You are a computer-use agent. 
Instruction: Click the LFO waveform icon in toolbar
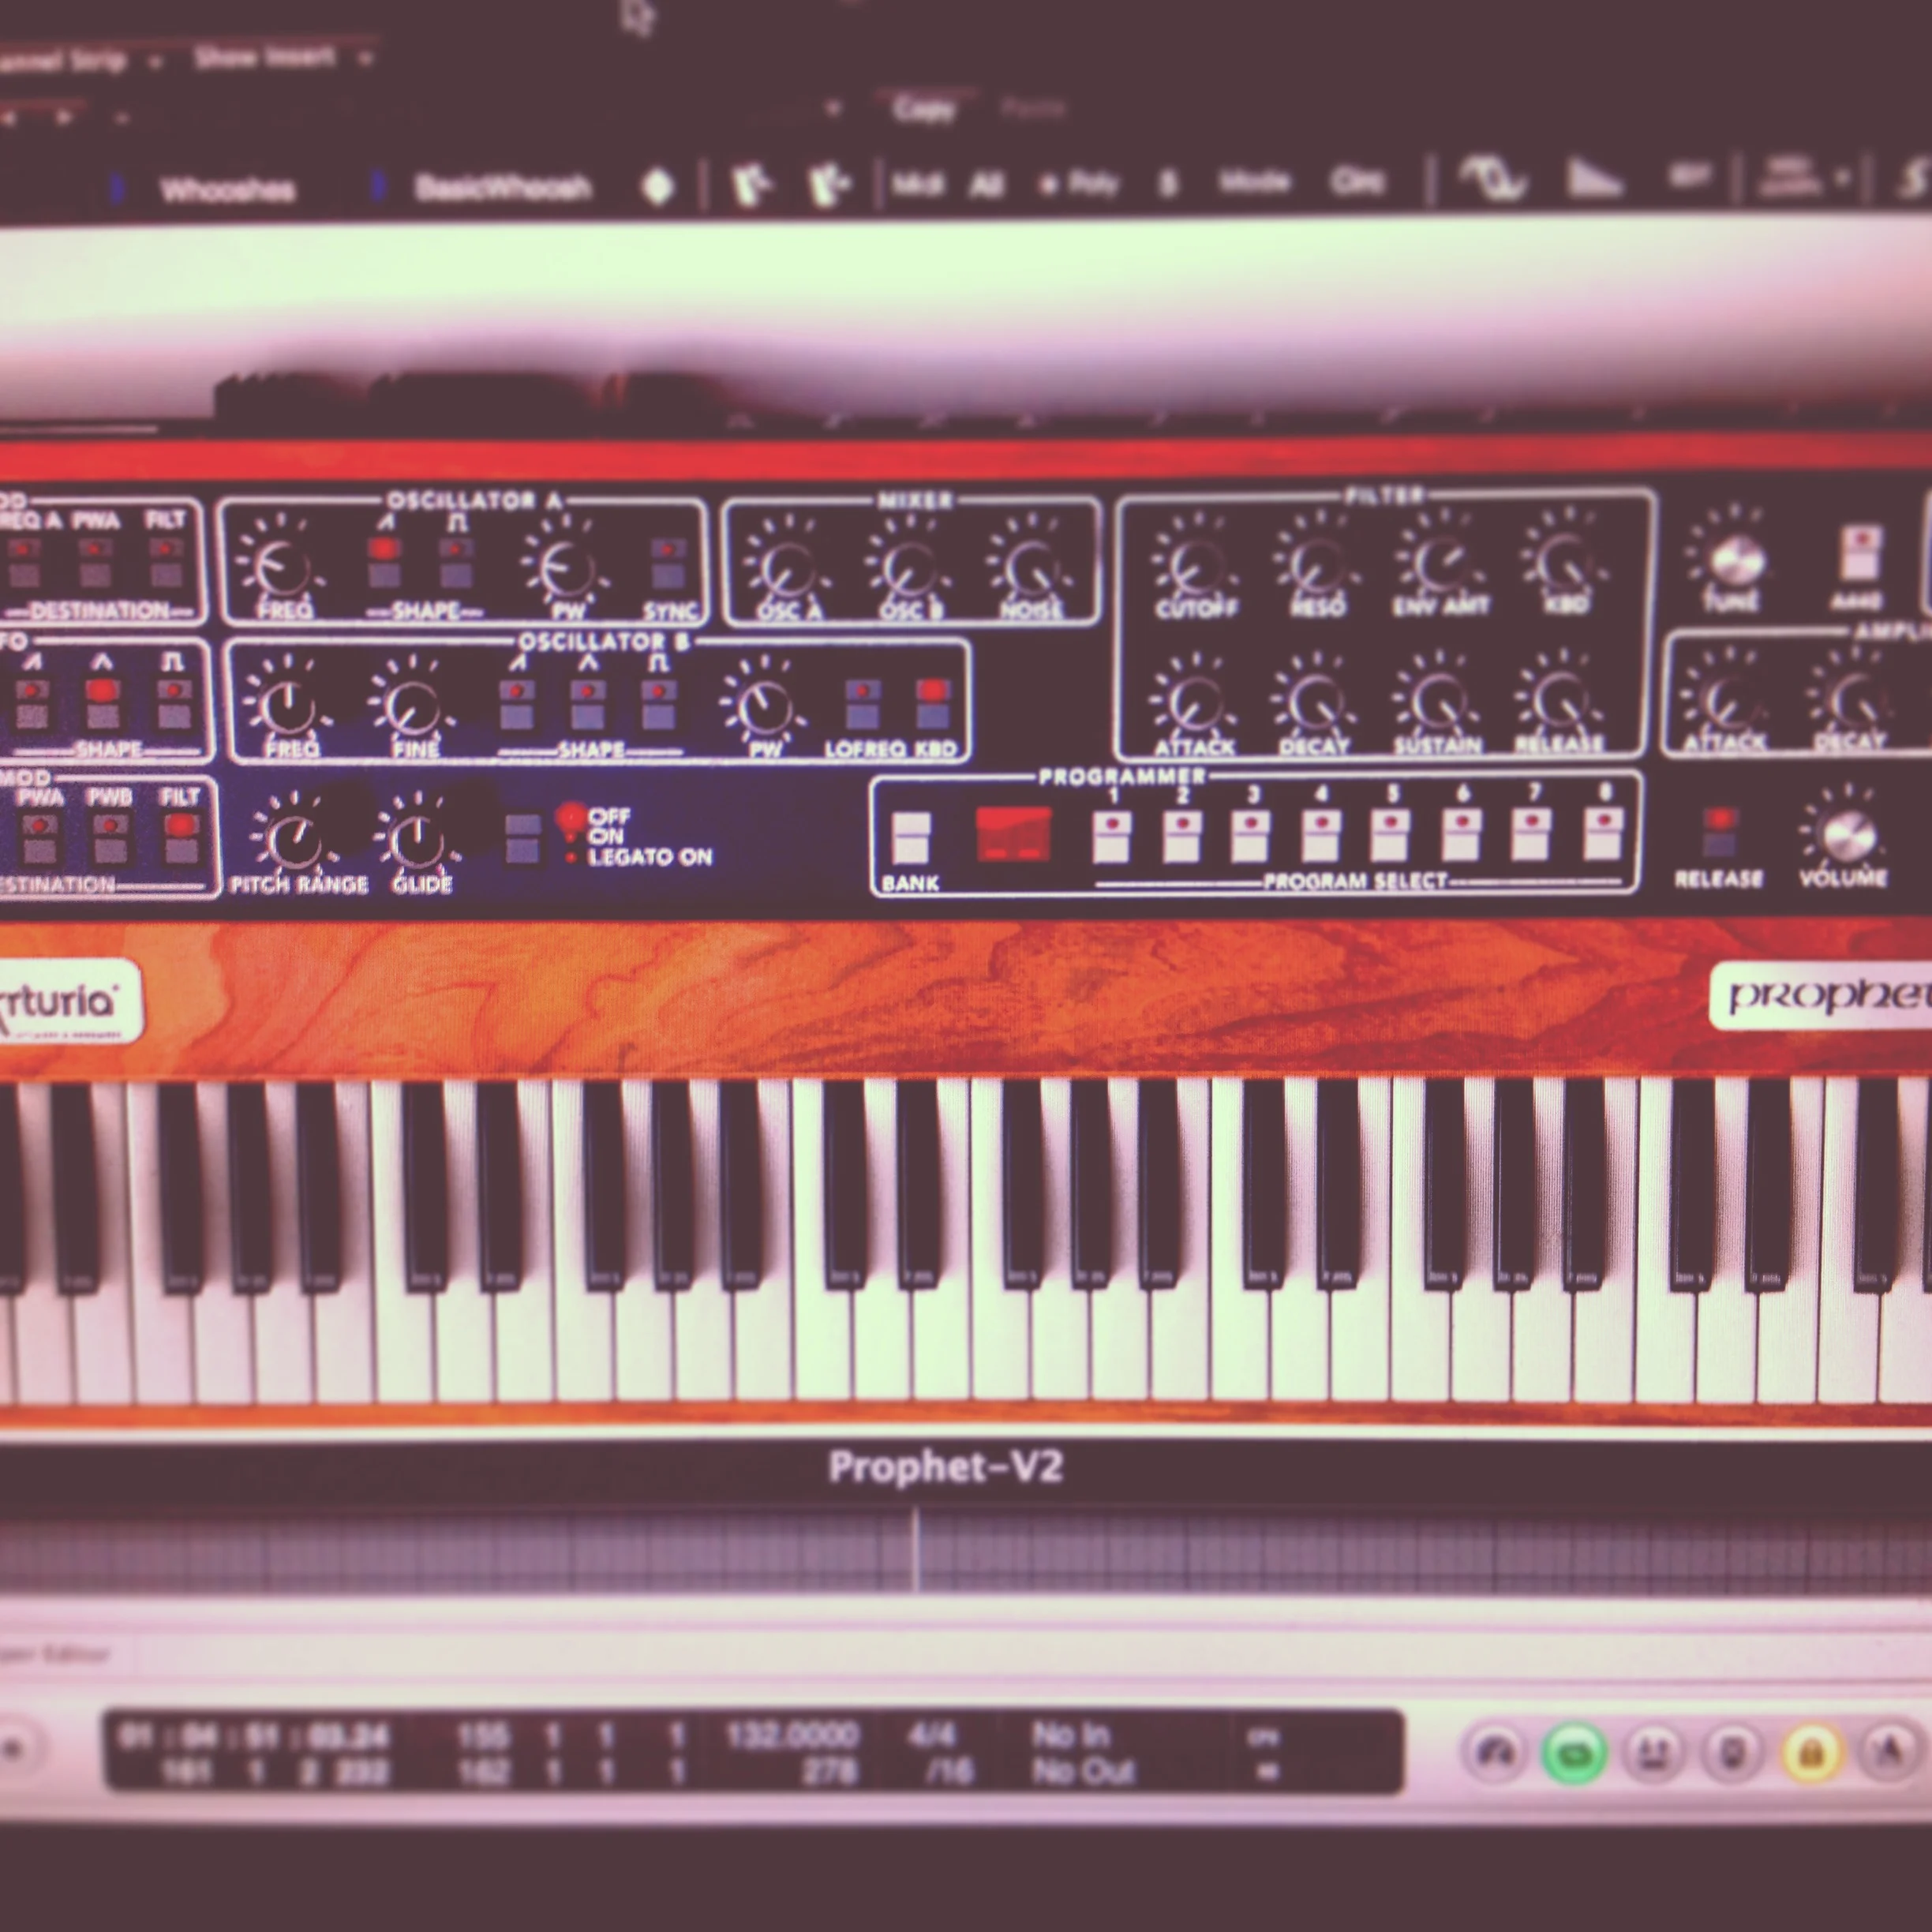tap(1493, 180)
